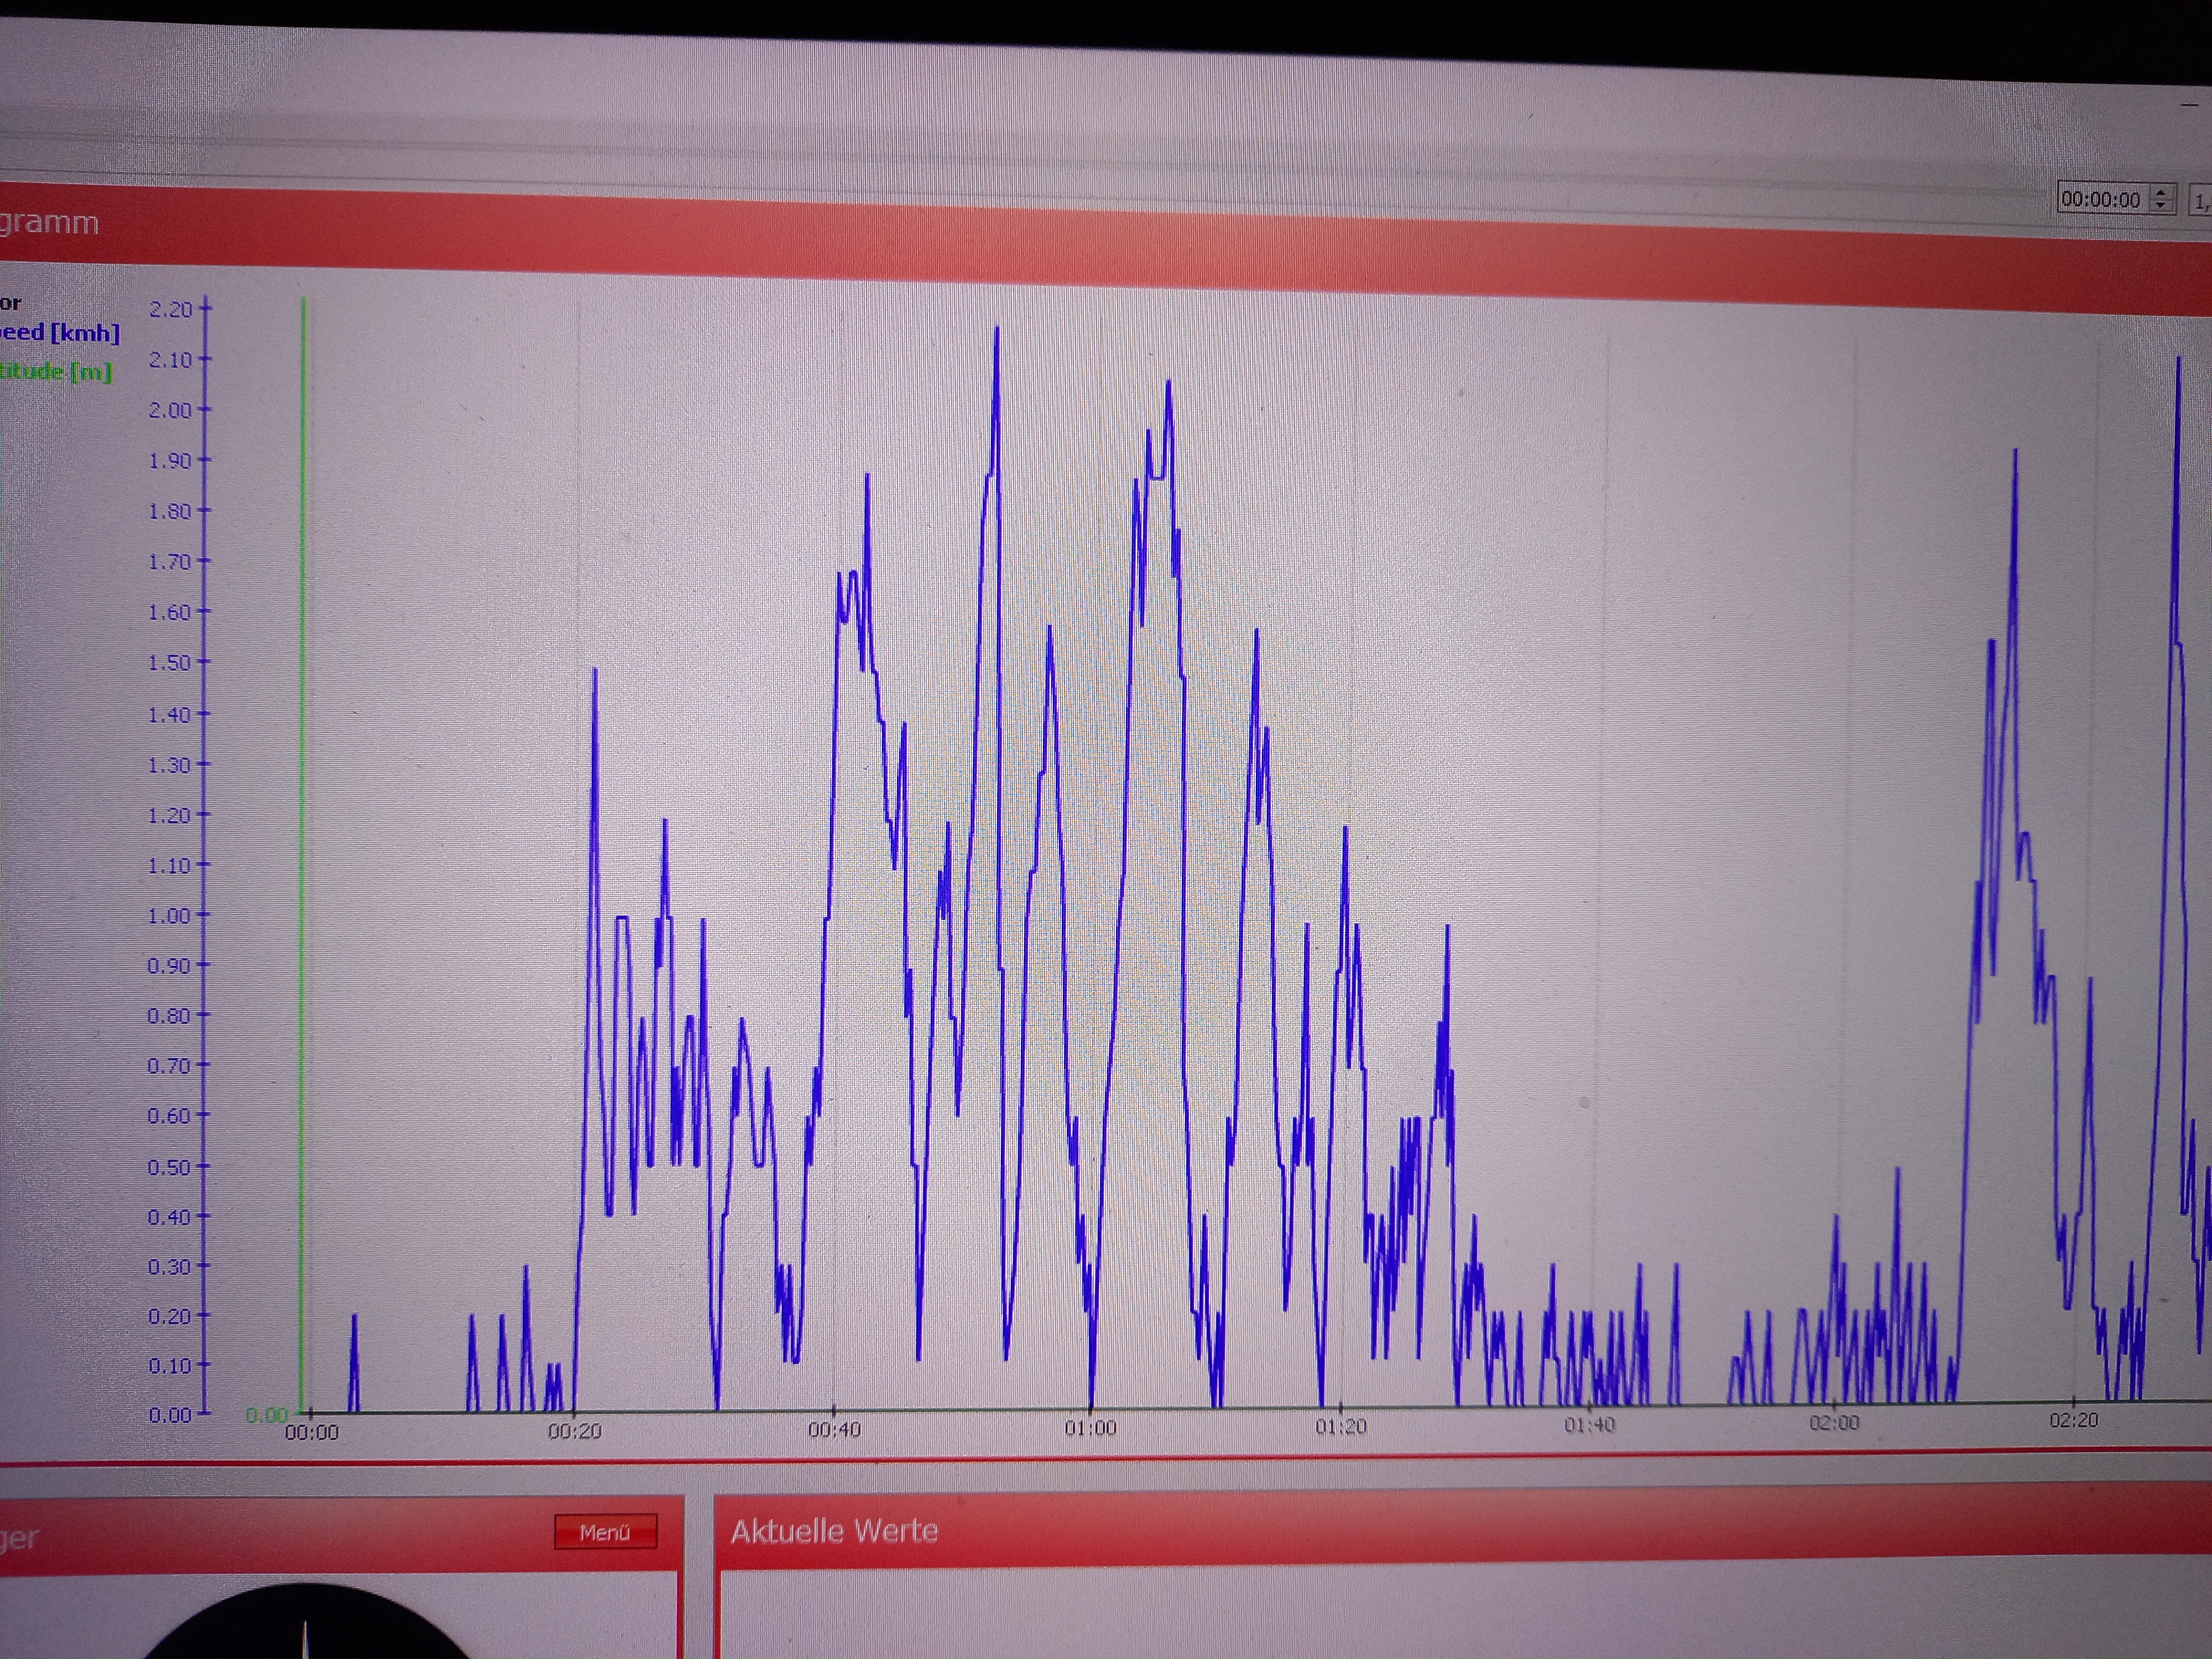
Task: Select the Speed [kmh] legend entry
Action: [x=60, y=333]
